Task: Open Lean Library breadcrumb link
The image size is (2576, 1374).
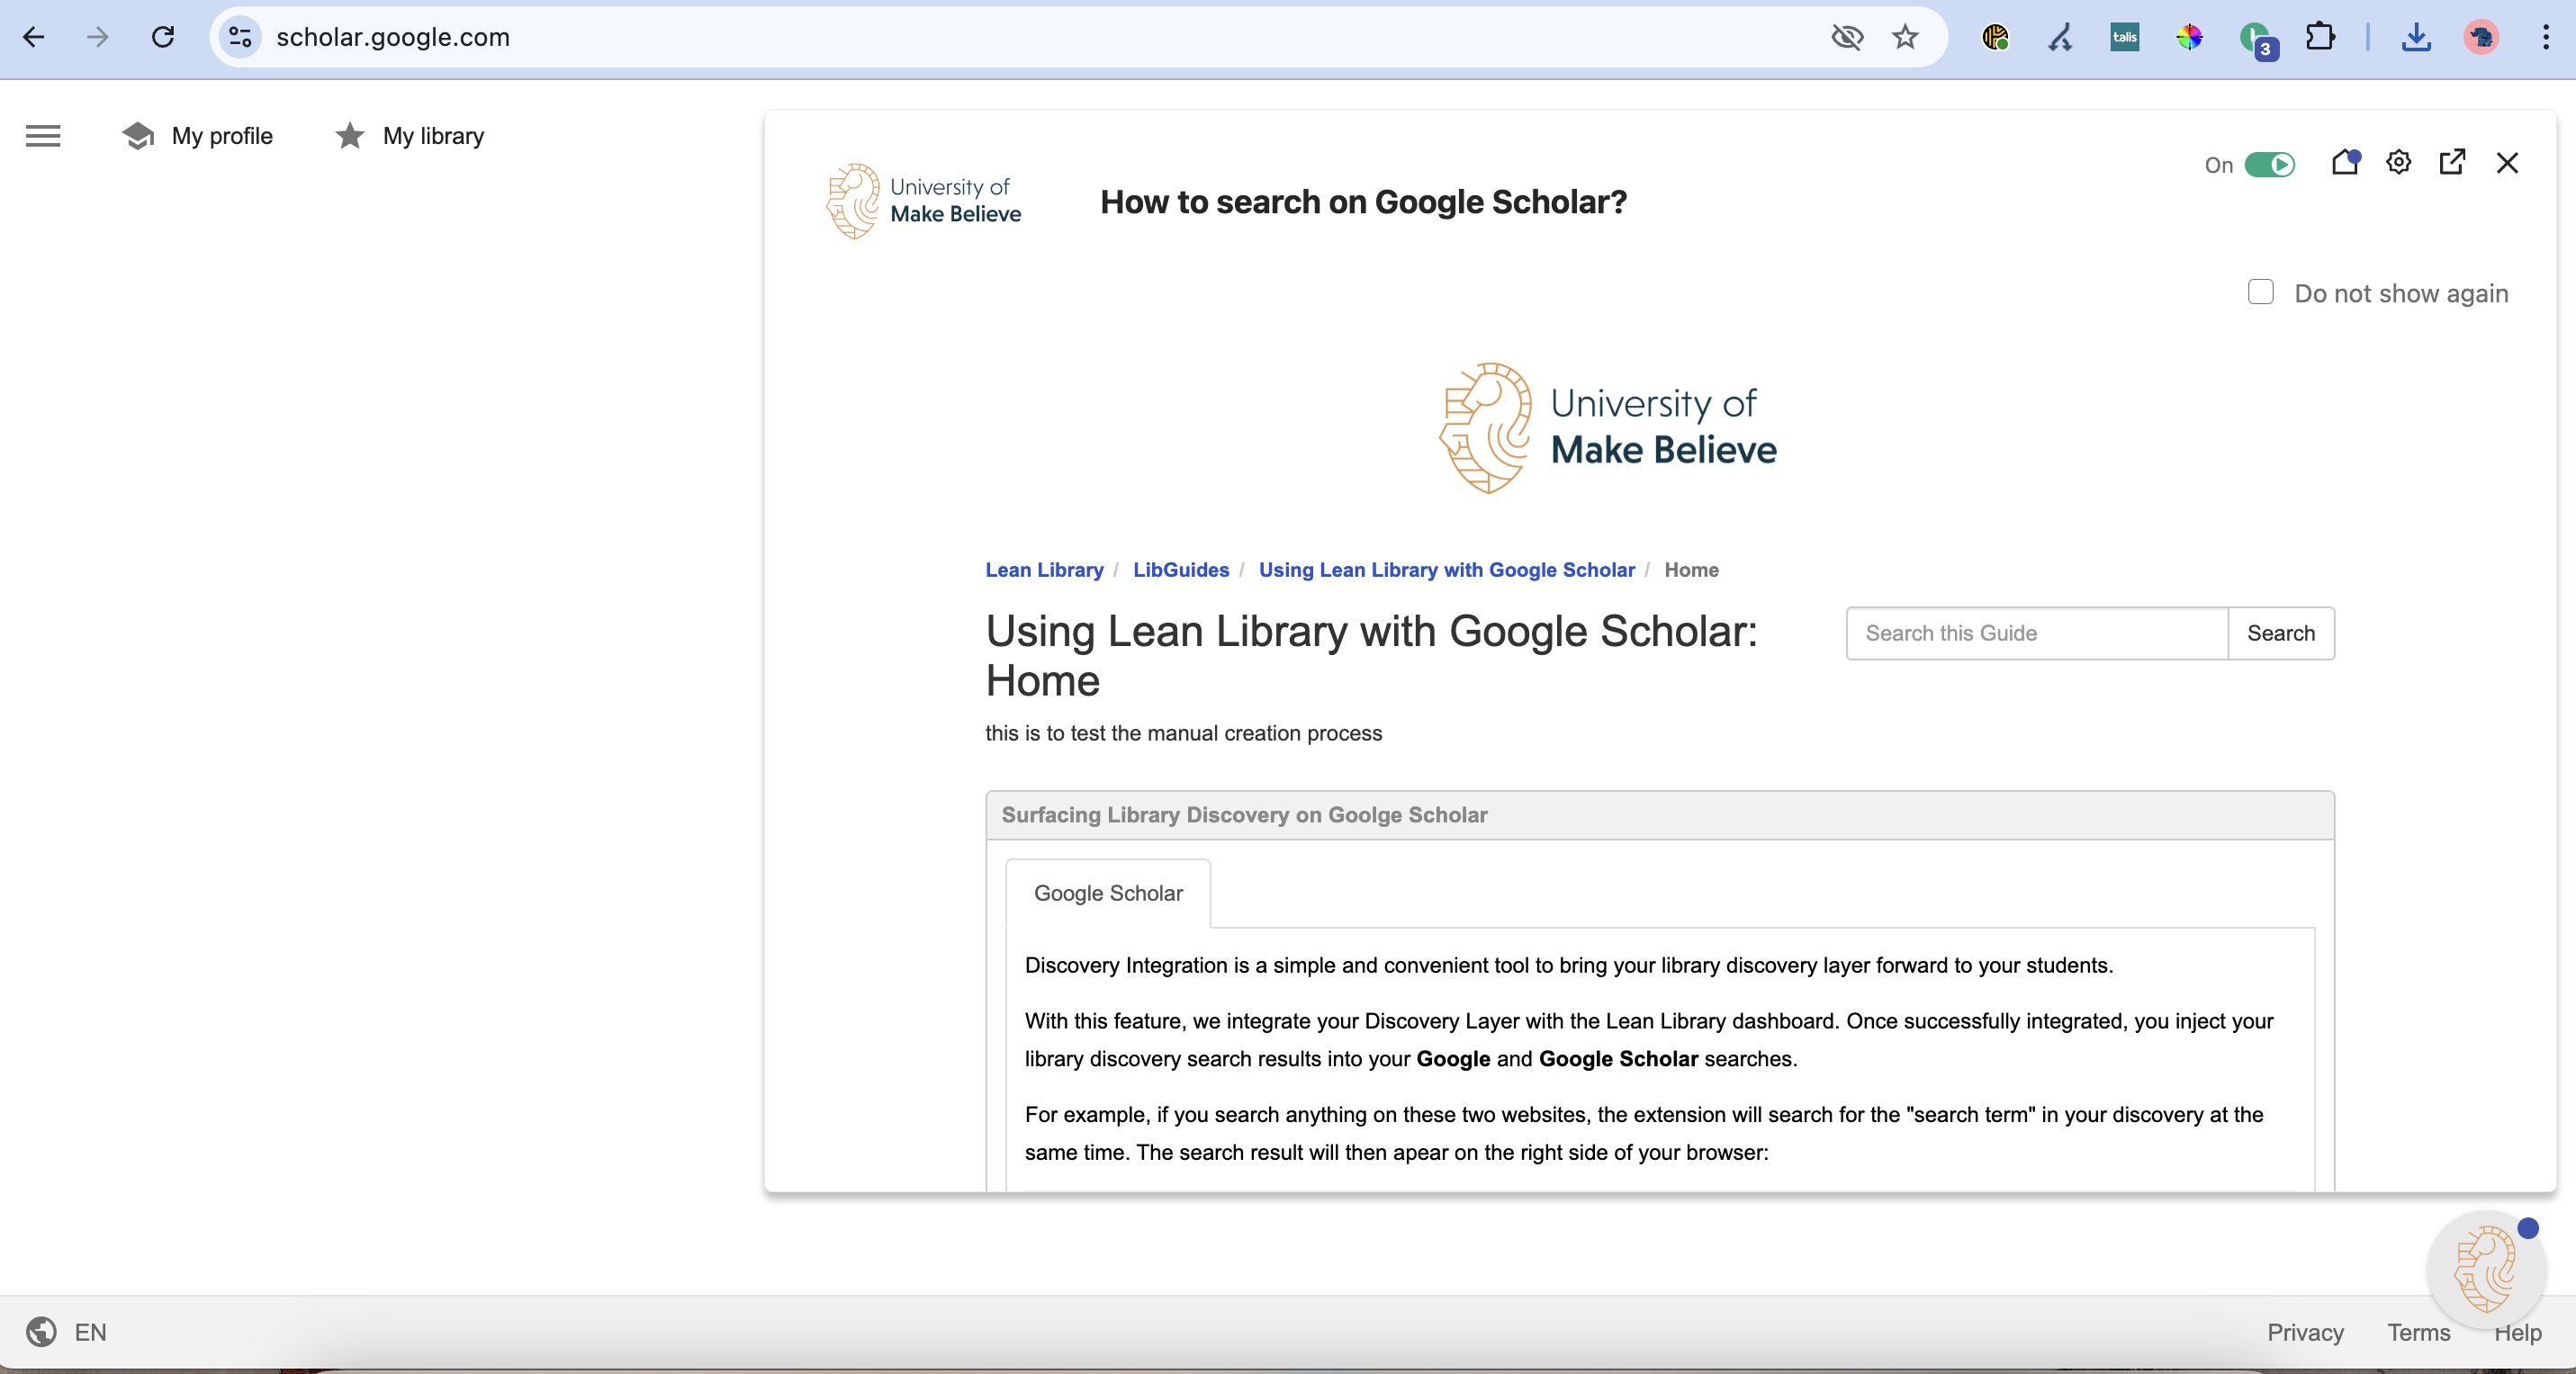Action: (x=1044, y=570)
